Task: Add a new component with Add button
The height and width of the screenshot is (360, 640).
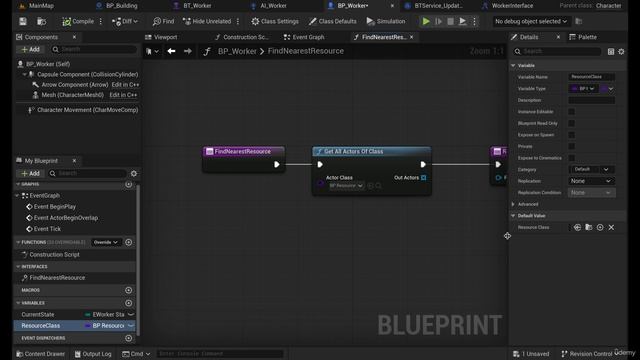Action: point(30,49)
